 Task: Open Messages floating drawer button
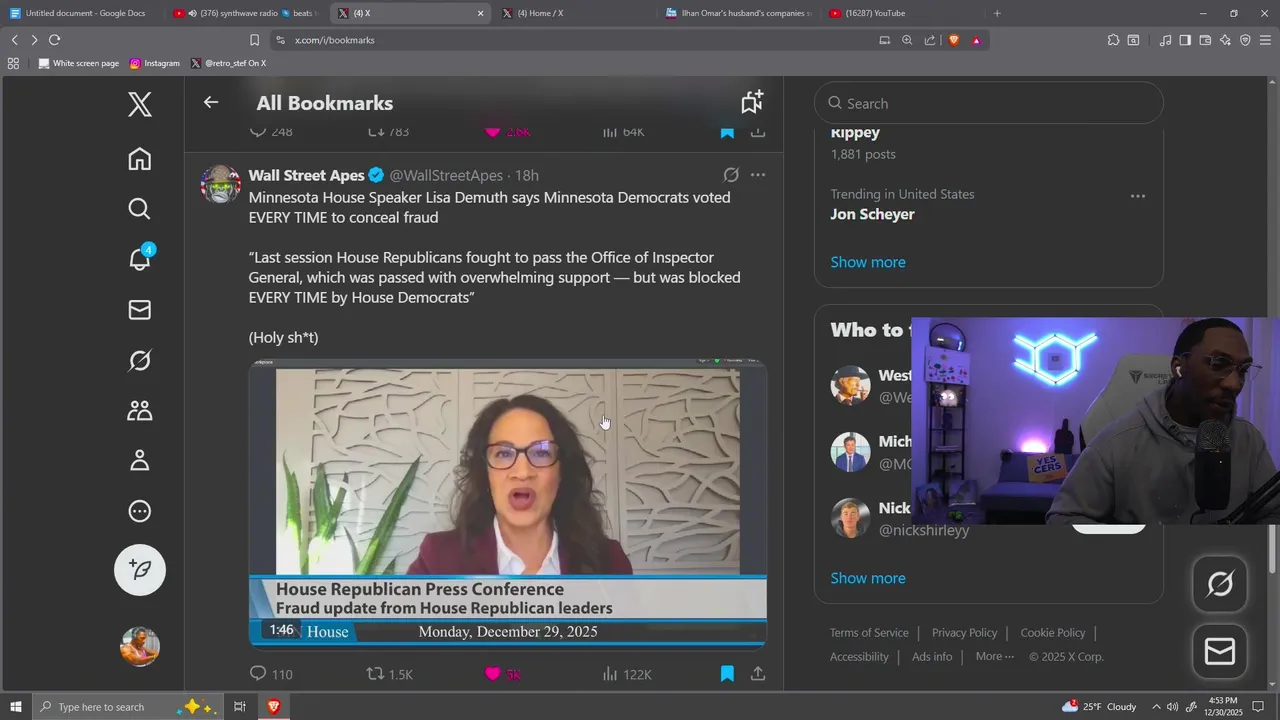(1220, 652)
